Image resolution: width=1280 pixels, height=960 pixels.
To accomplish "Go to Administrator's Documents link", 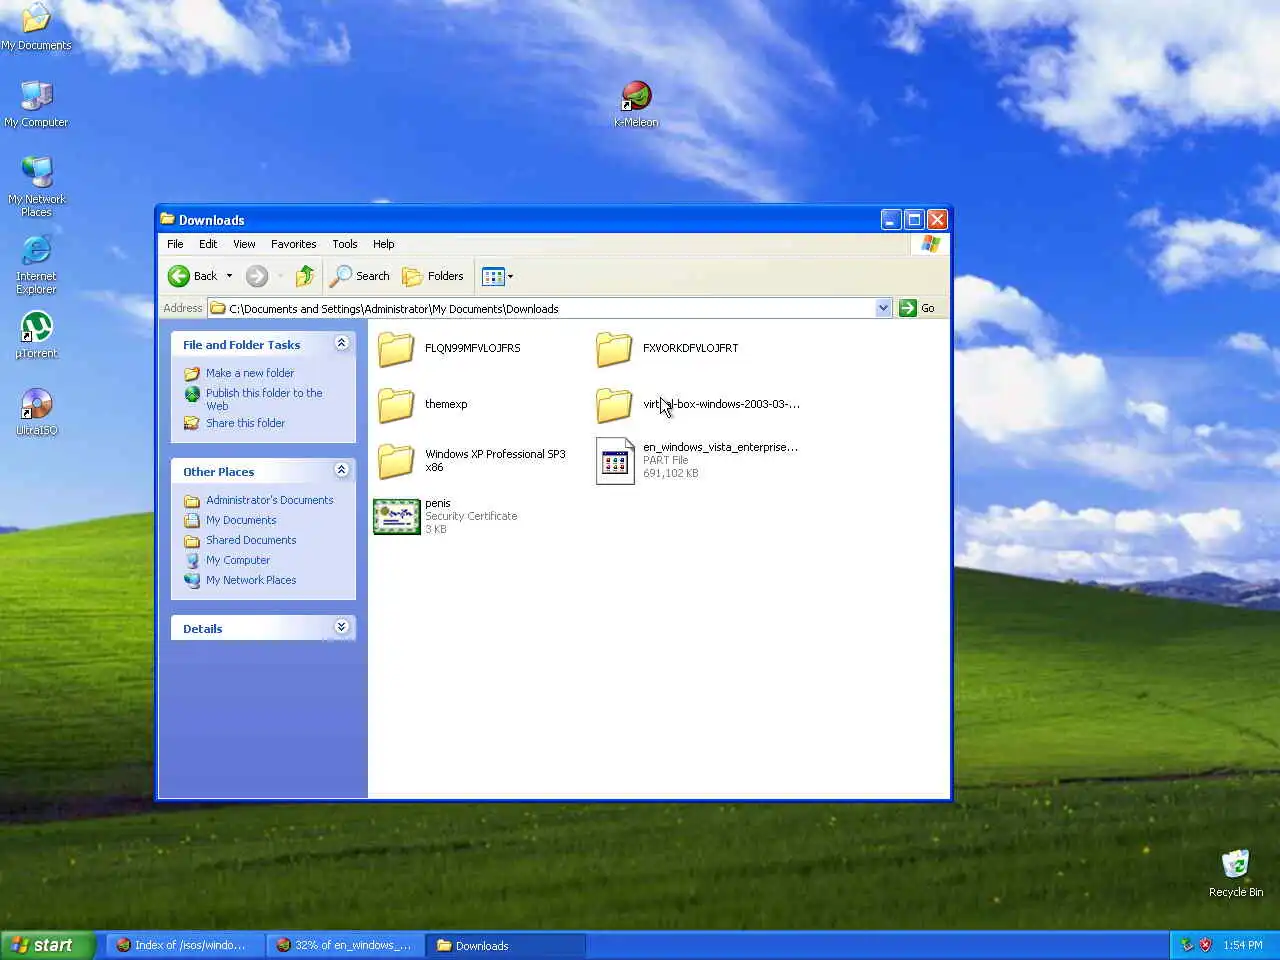I will [x=270, y=500].
